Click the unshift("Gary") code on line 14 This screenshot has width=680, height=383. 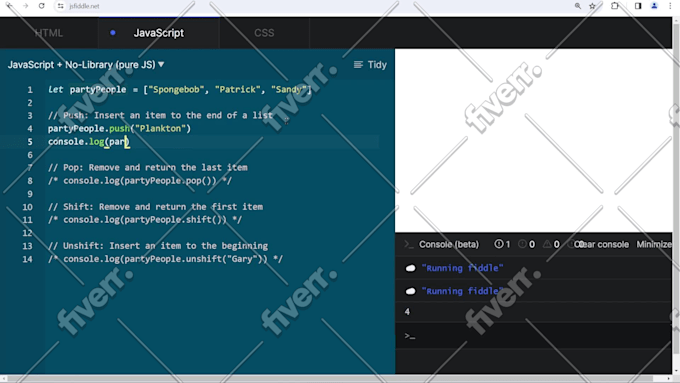(x=165, y=259)
